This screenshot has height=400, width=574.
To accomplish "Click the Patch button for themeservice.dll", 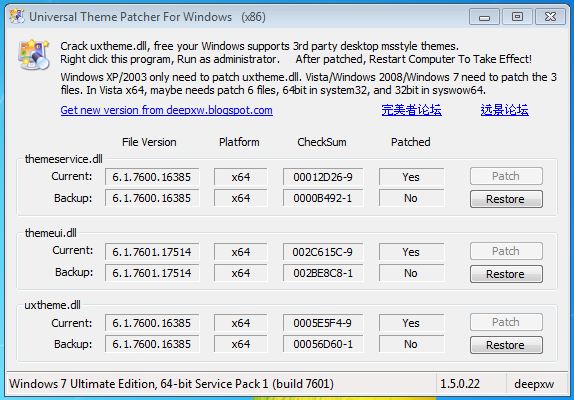I will click(506, 176).
